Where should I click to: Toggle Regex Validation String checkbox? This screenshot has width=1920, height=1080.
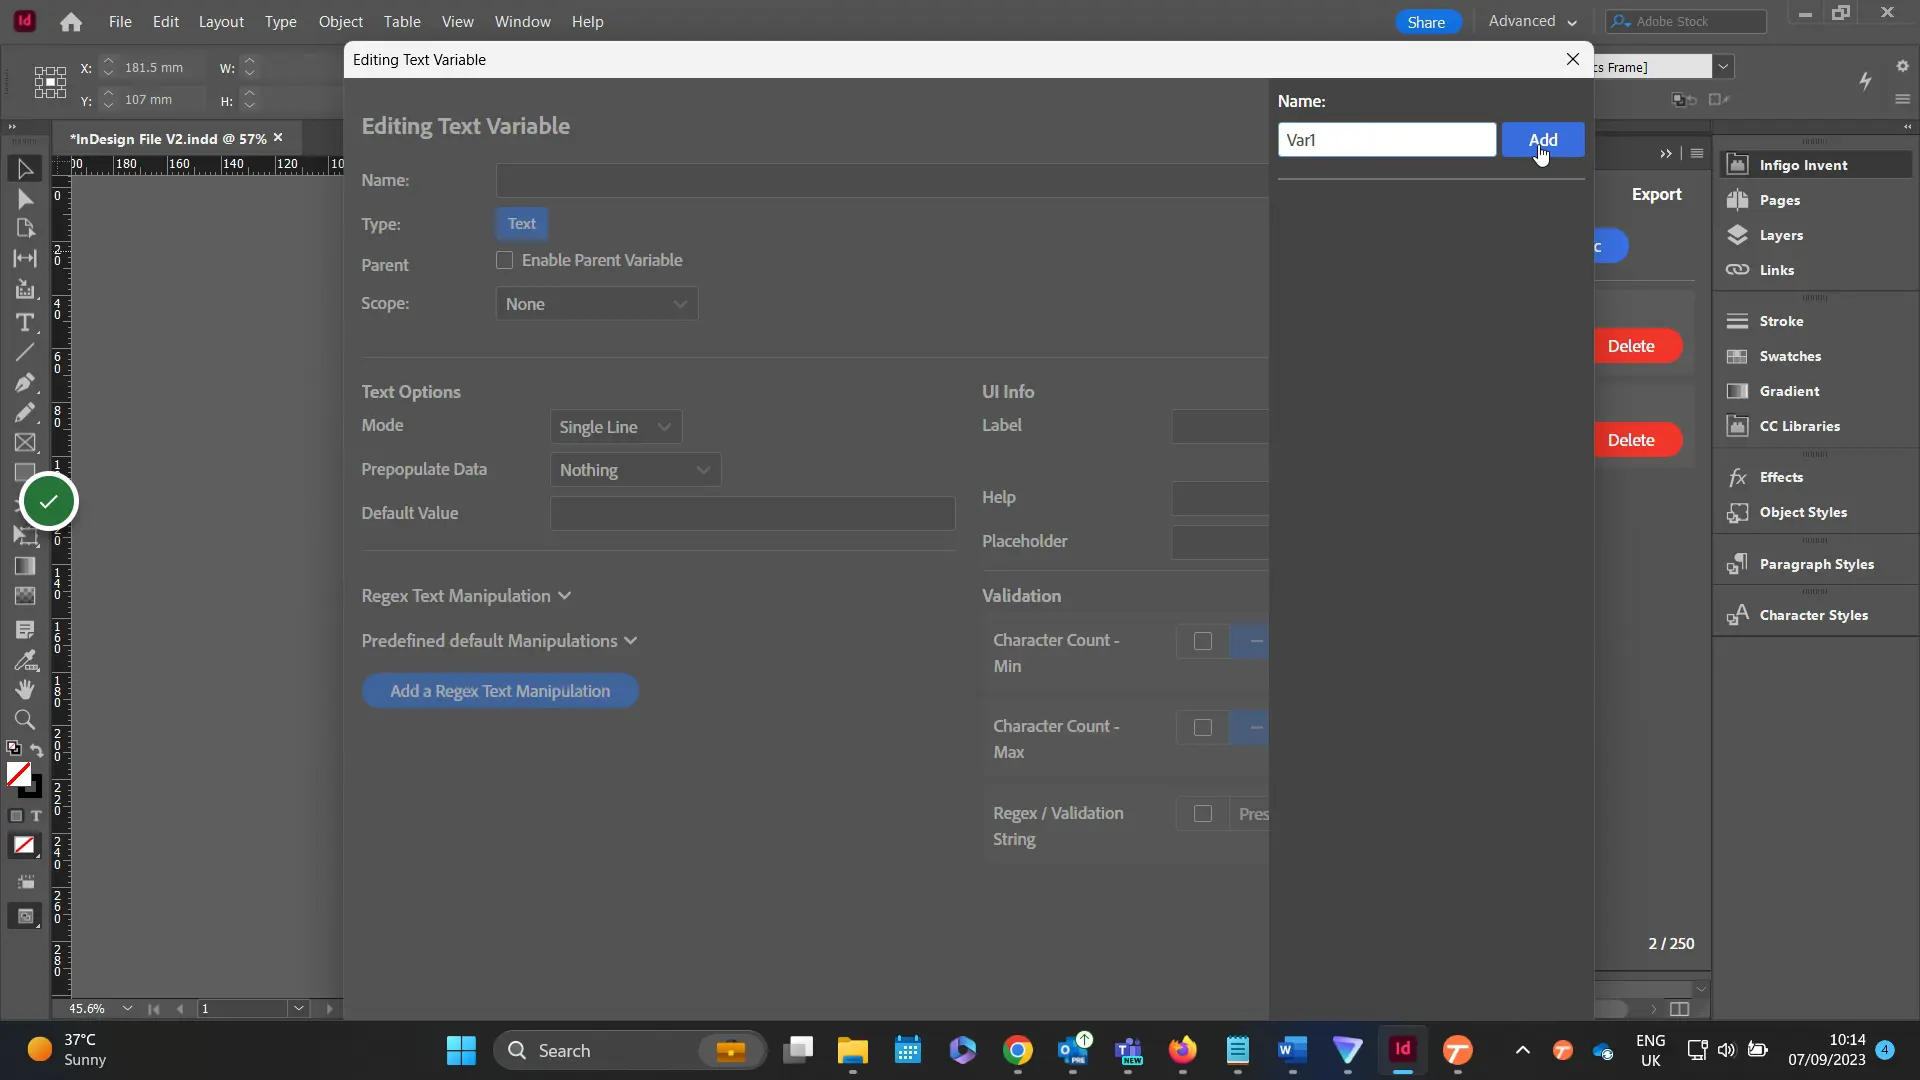tap(1203, 814)
